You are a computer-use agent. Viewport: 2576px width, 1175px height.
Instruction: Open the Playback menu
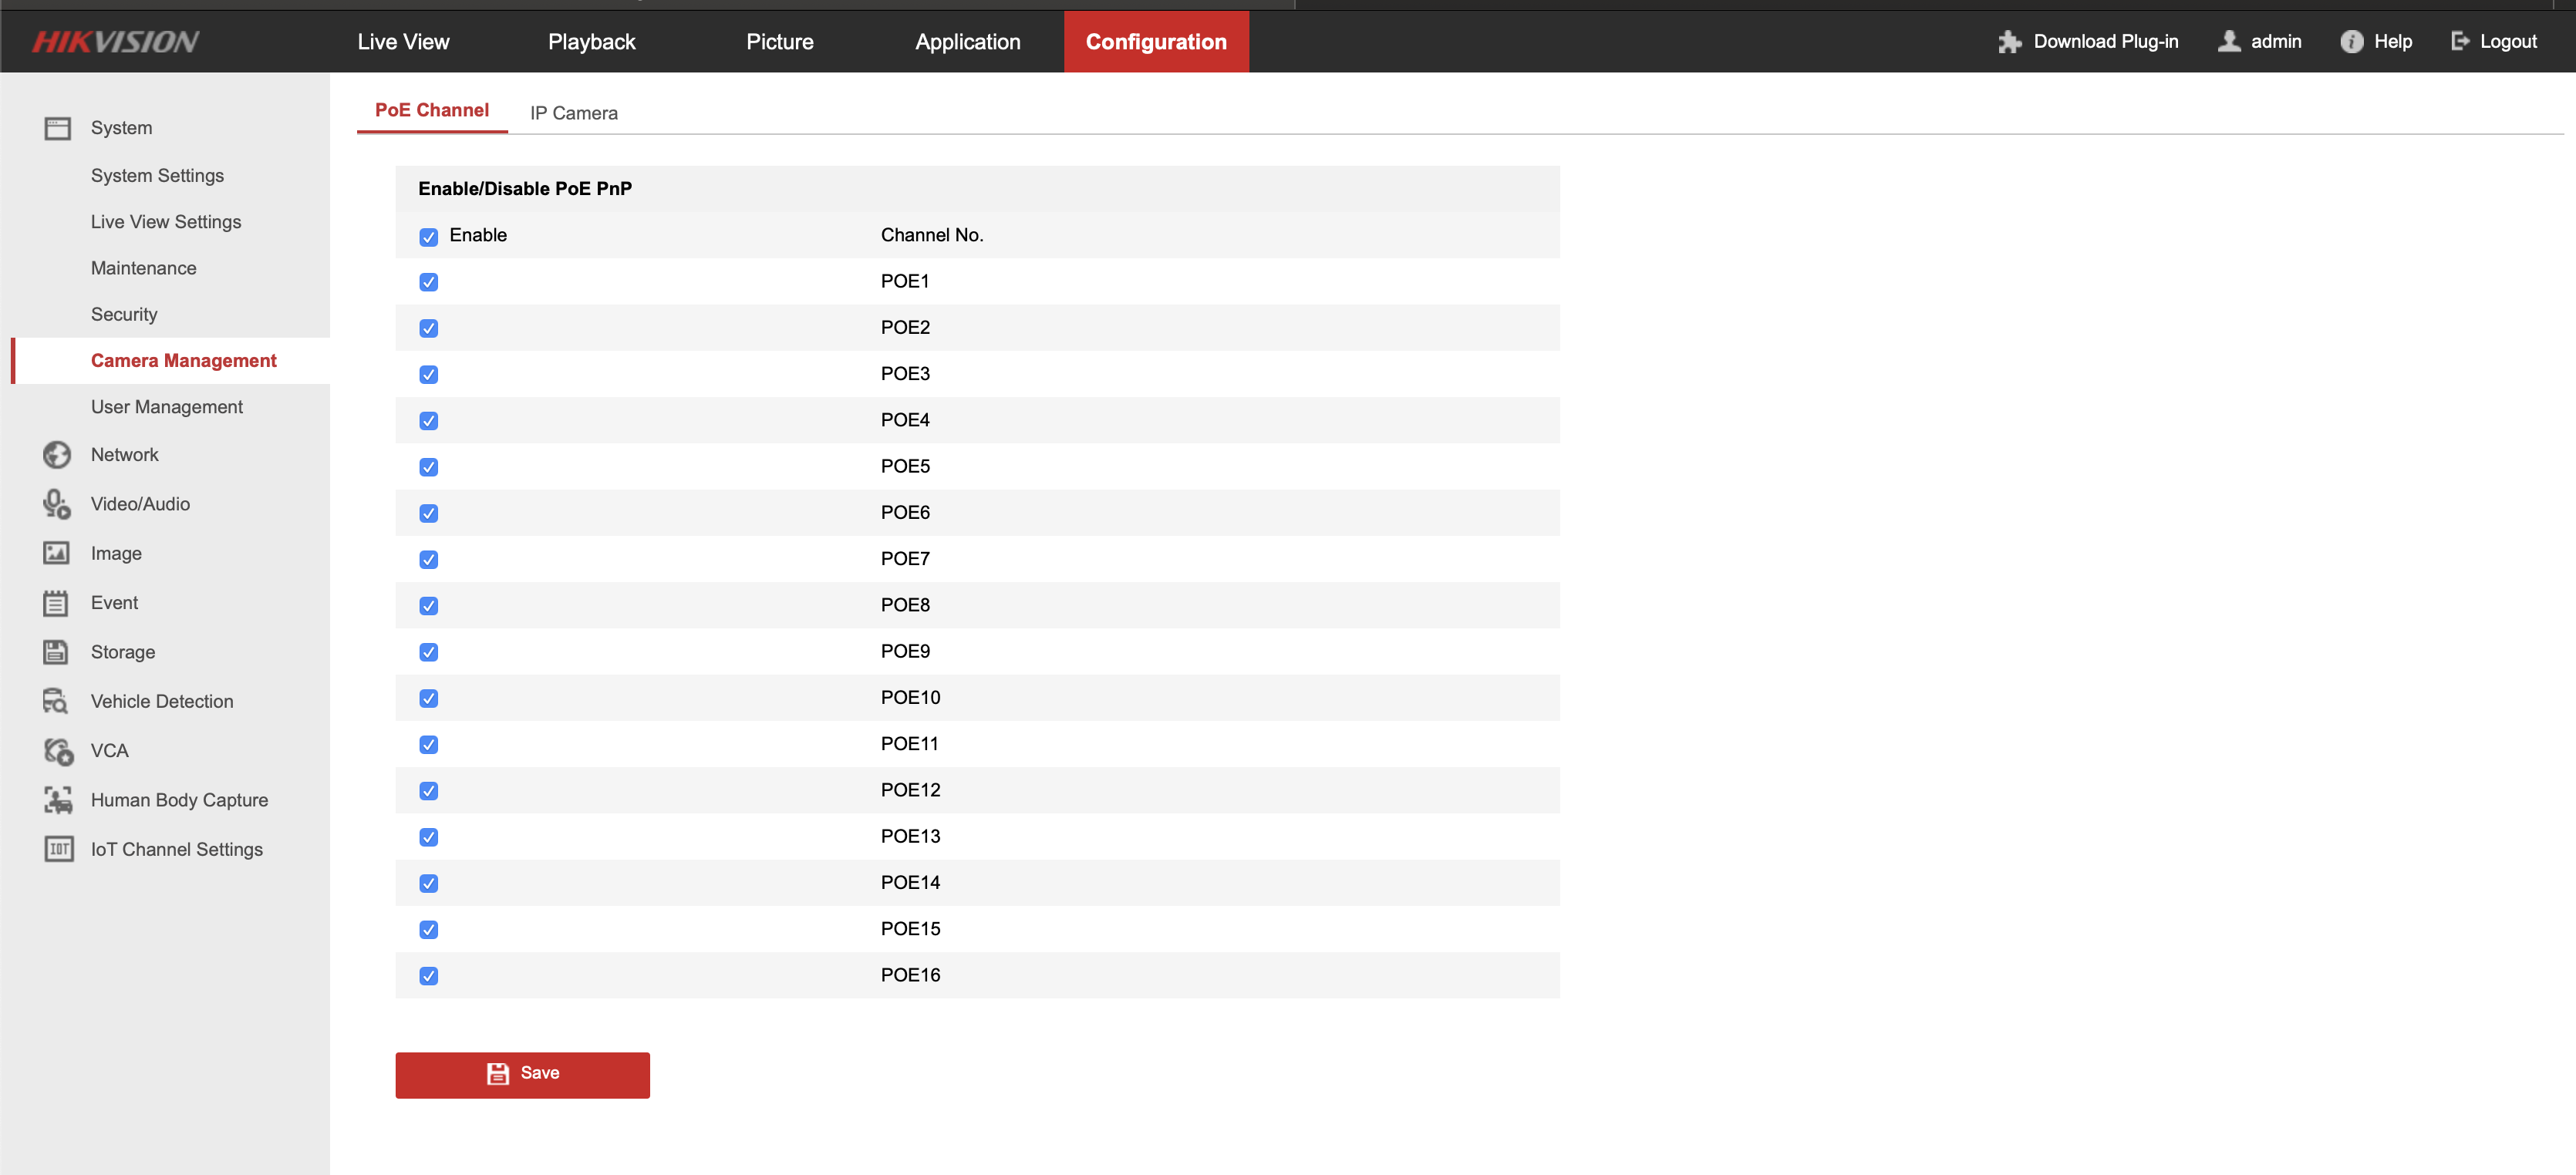coord(591,42)
